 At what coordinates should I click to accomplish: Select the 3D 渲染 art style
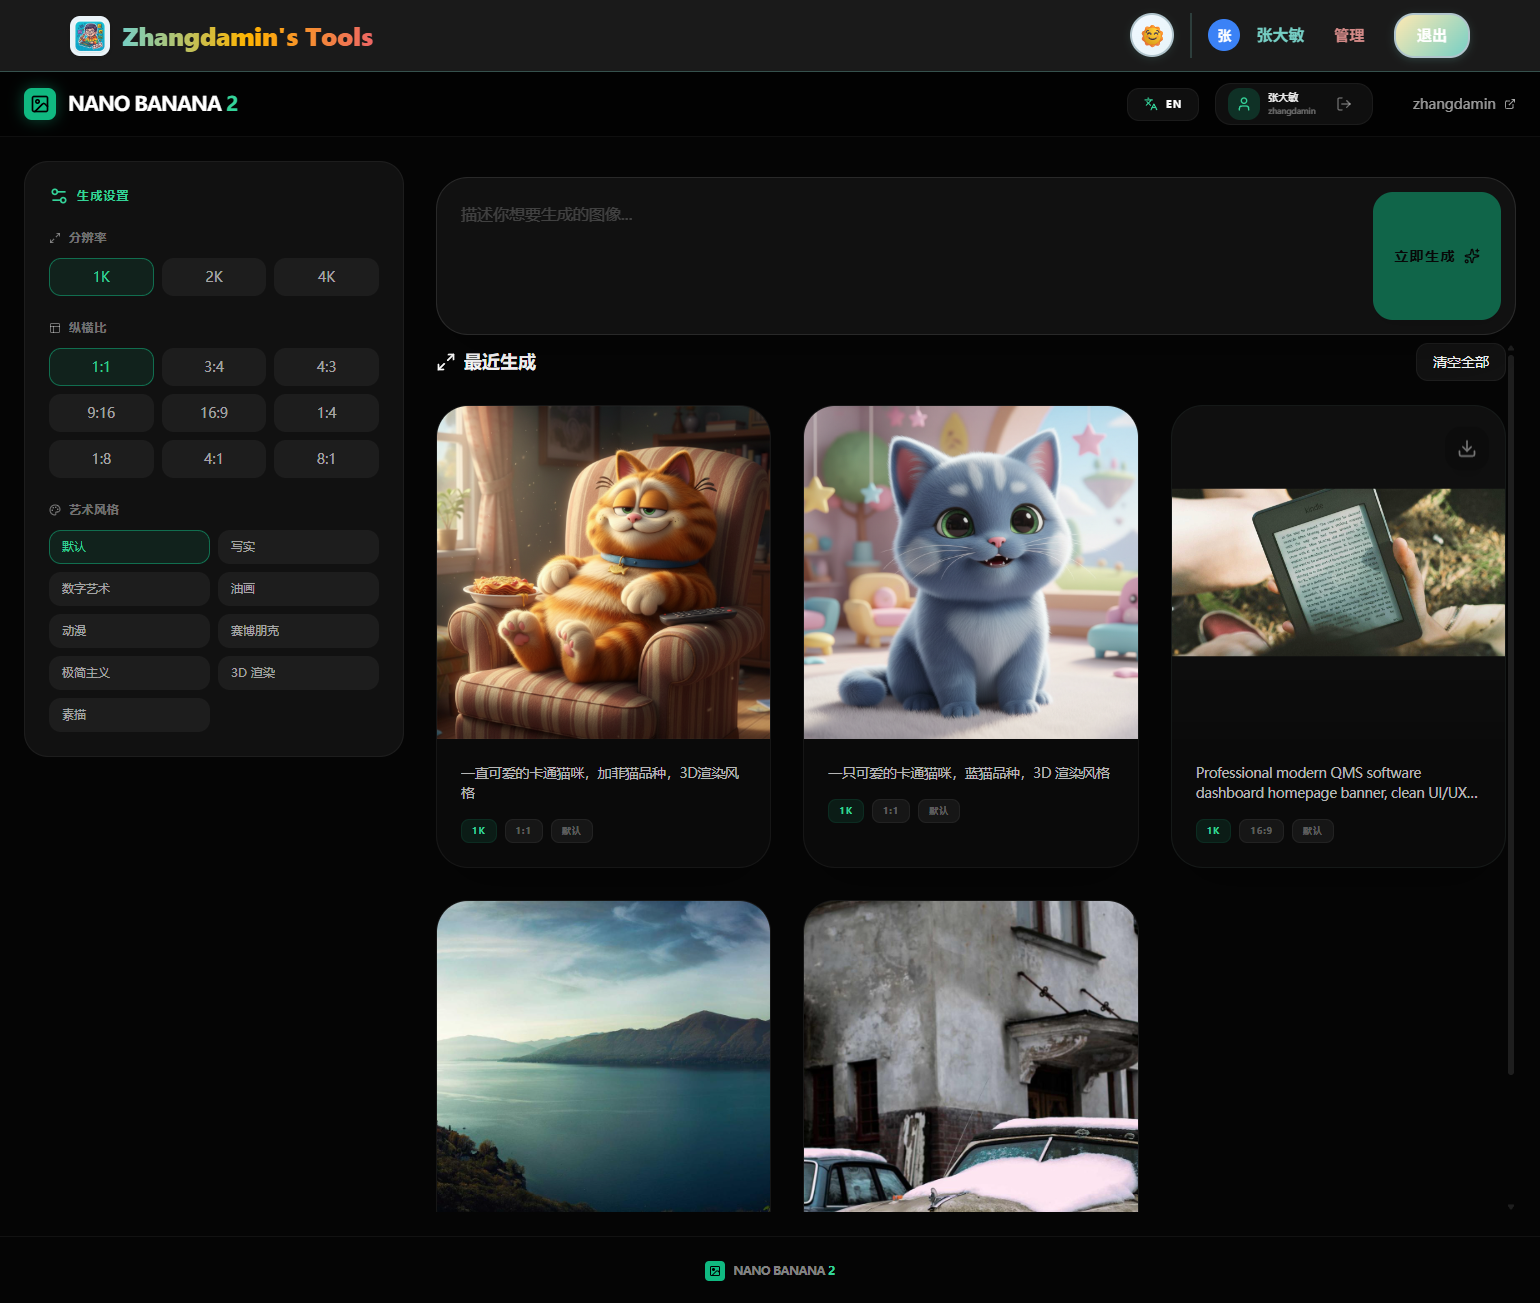click(x=298, y=673)
